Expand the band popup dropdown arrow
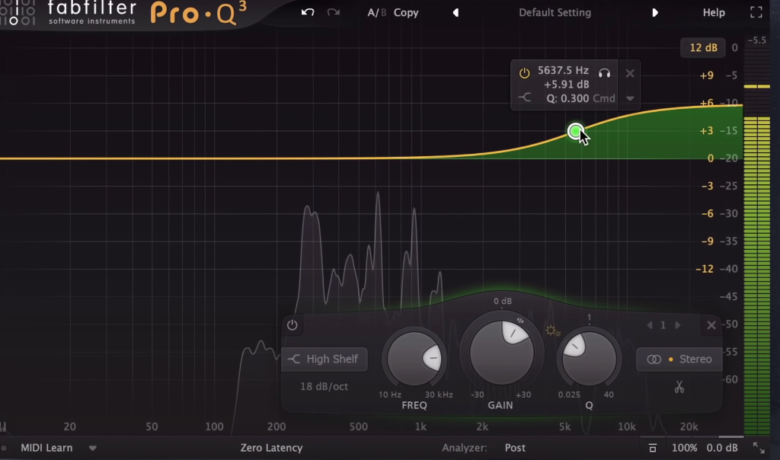780x460 pixels. [630, 98]
